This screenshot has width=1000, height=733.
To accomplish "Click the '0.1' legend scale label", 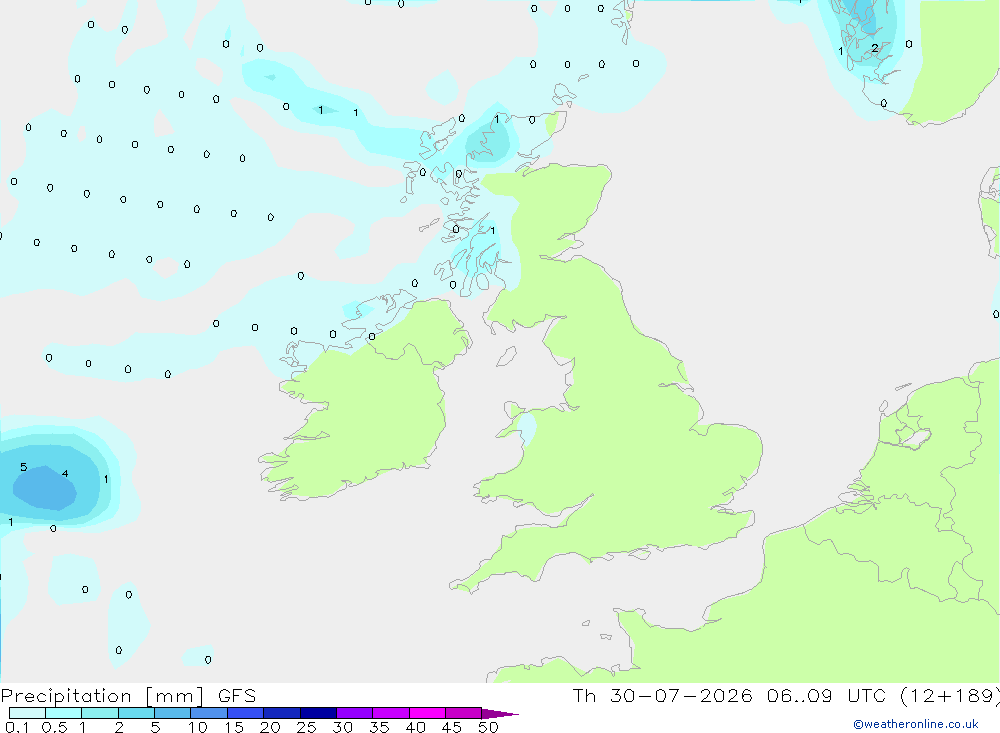I will pyautogui.click(x=17, y=727).
